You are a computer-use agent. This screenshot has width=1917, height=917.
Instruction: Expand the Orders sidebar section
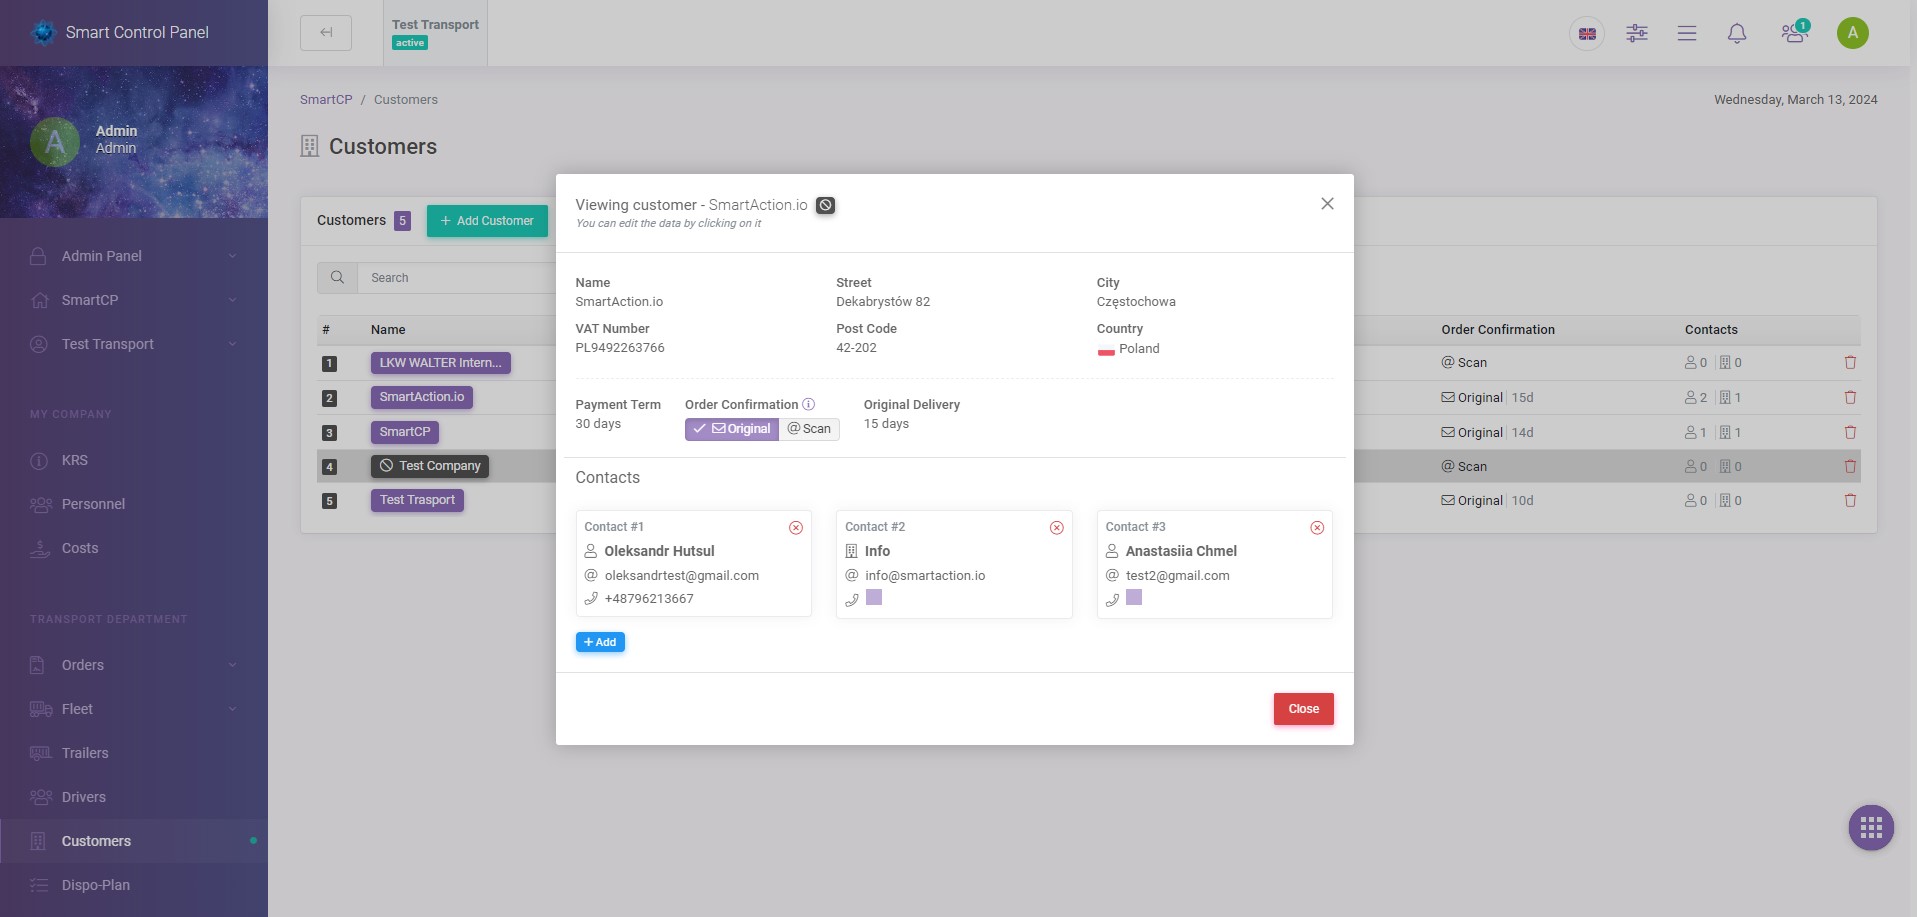(83, 664)
